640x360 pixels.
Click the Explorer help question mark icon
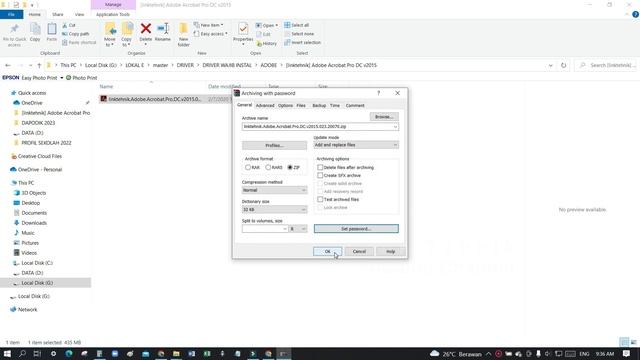[635, 14]
